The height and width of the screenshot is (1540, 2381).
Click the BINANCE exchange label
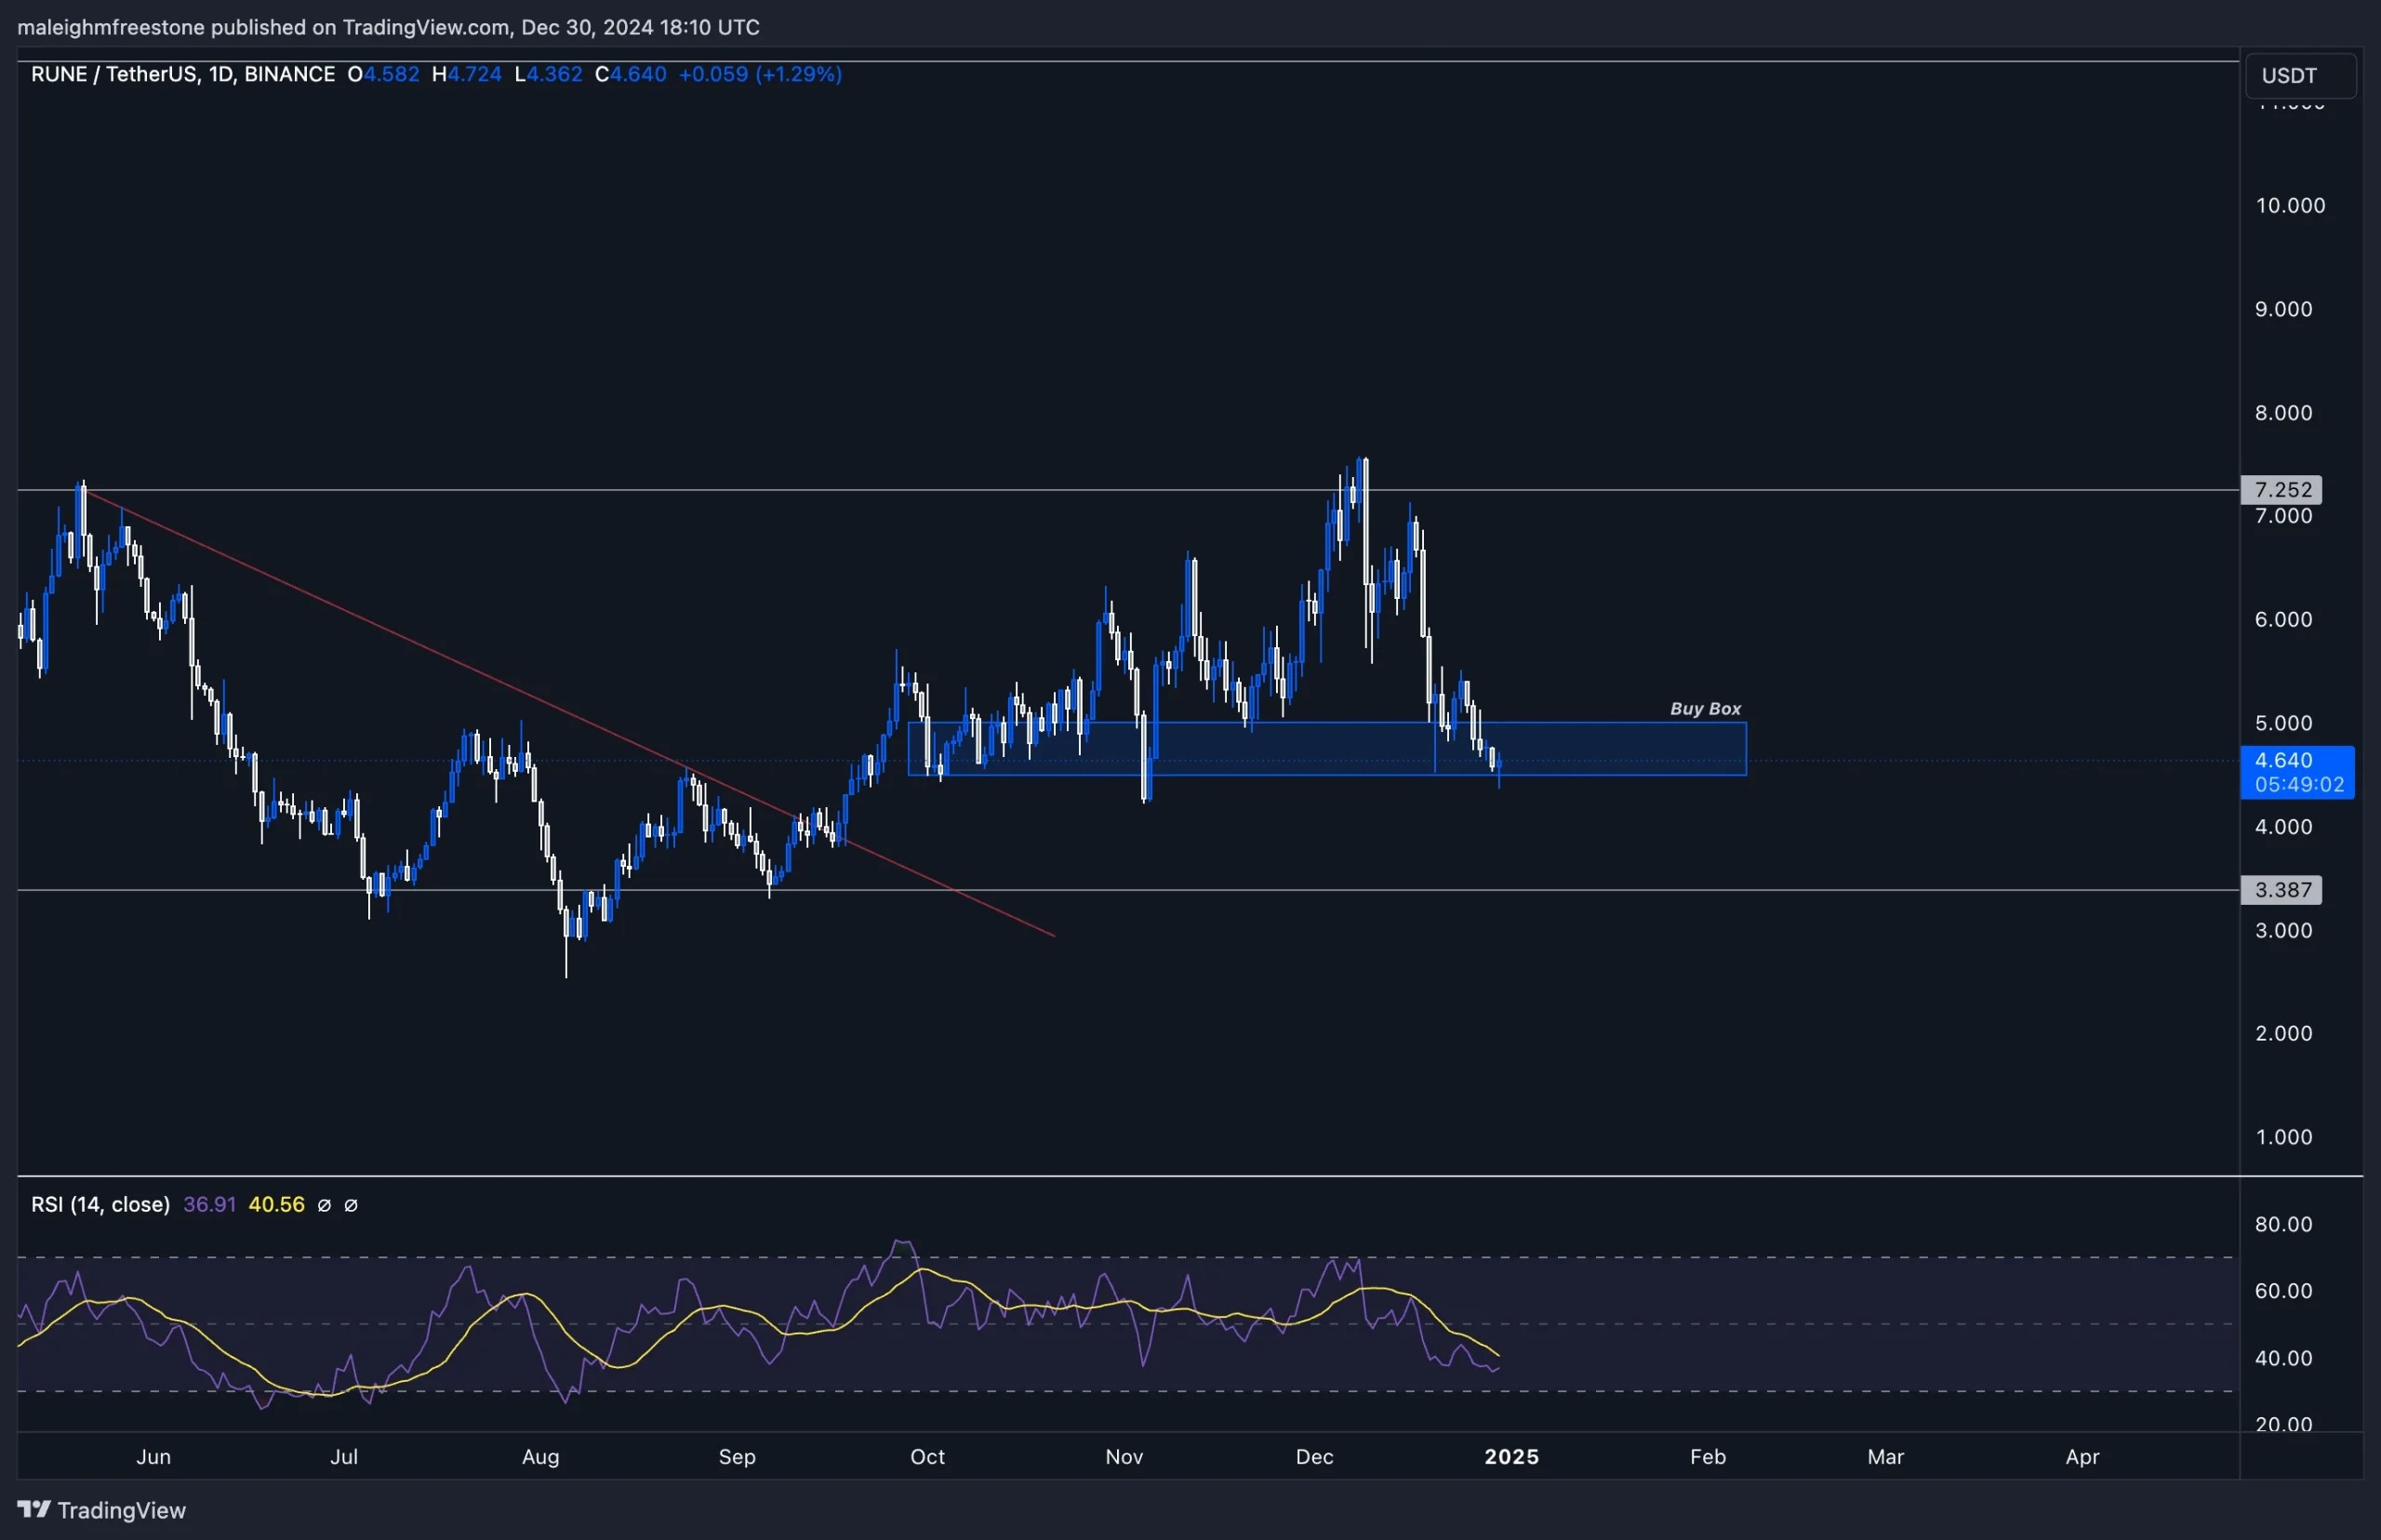click(290, 74)
